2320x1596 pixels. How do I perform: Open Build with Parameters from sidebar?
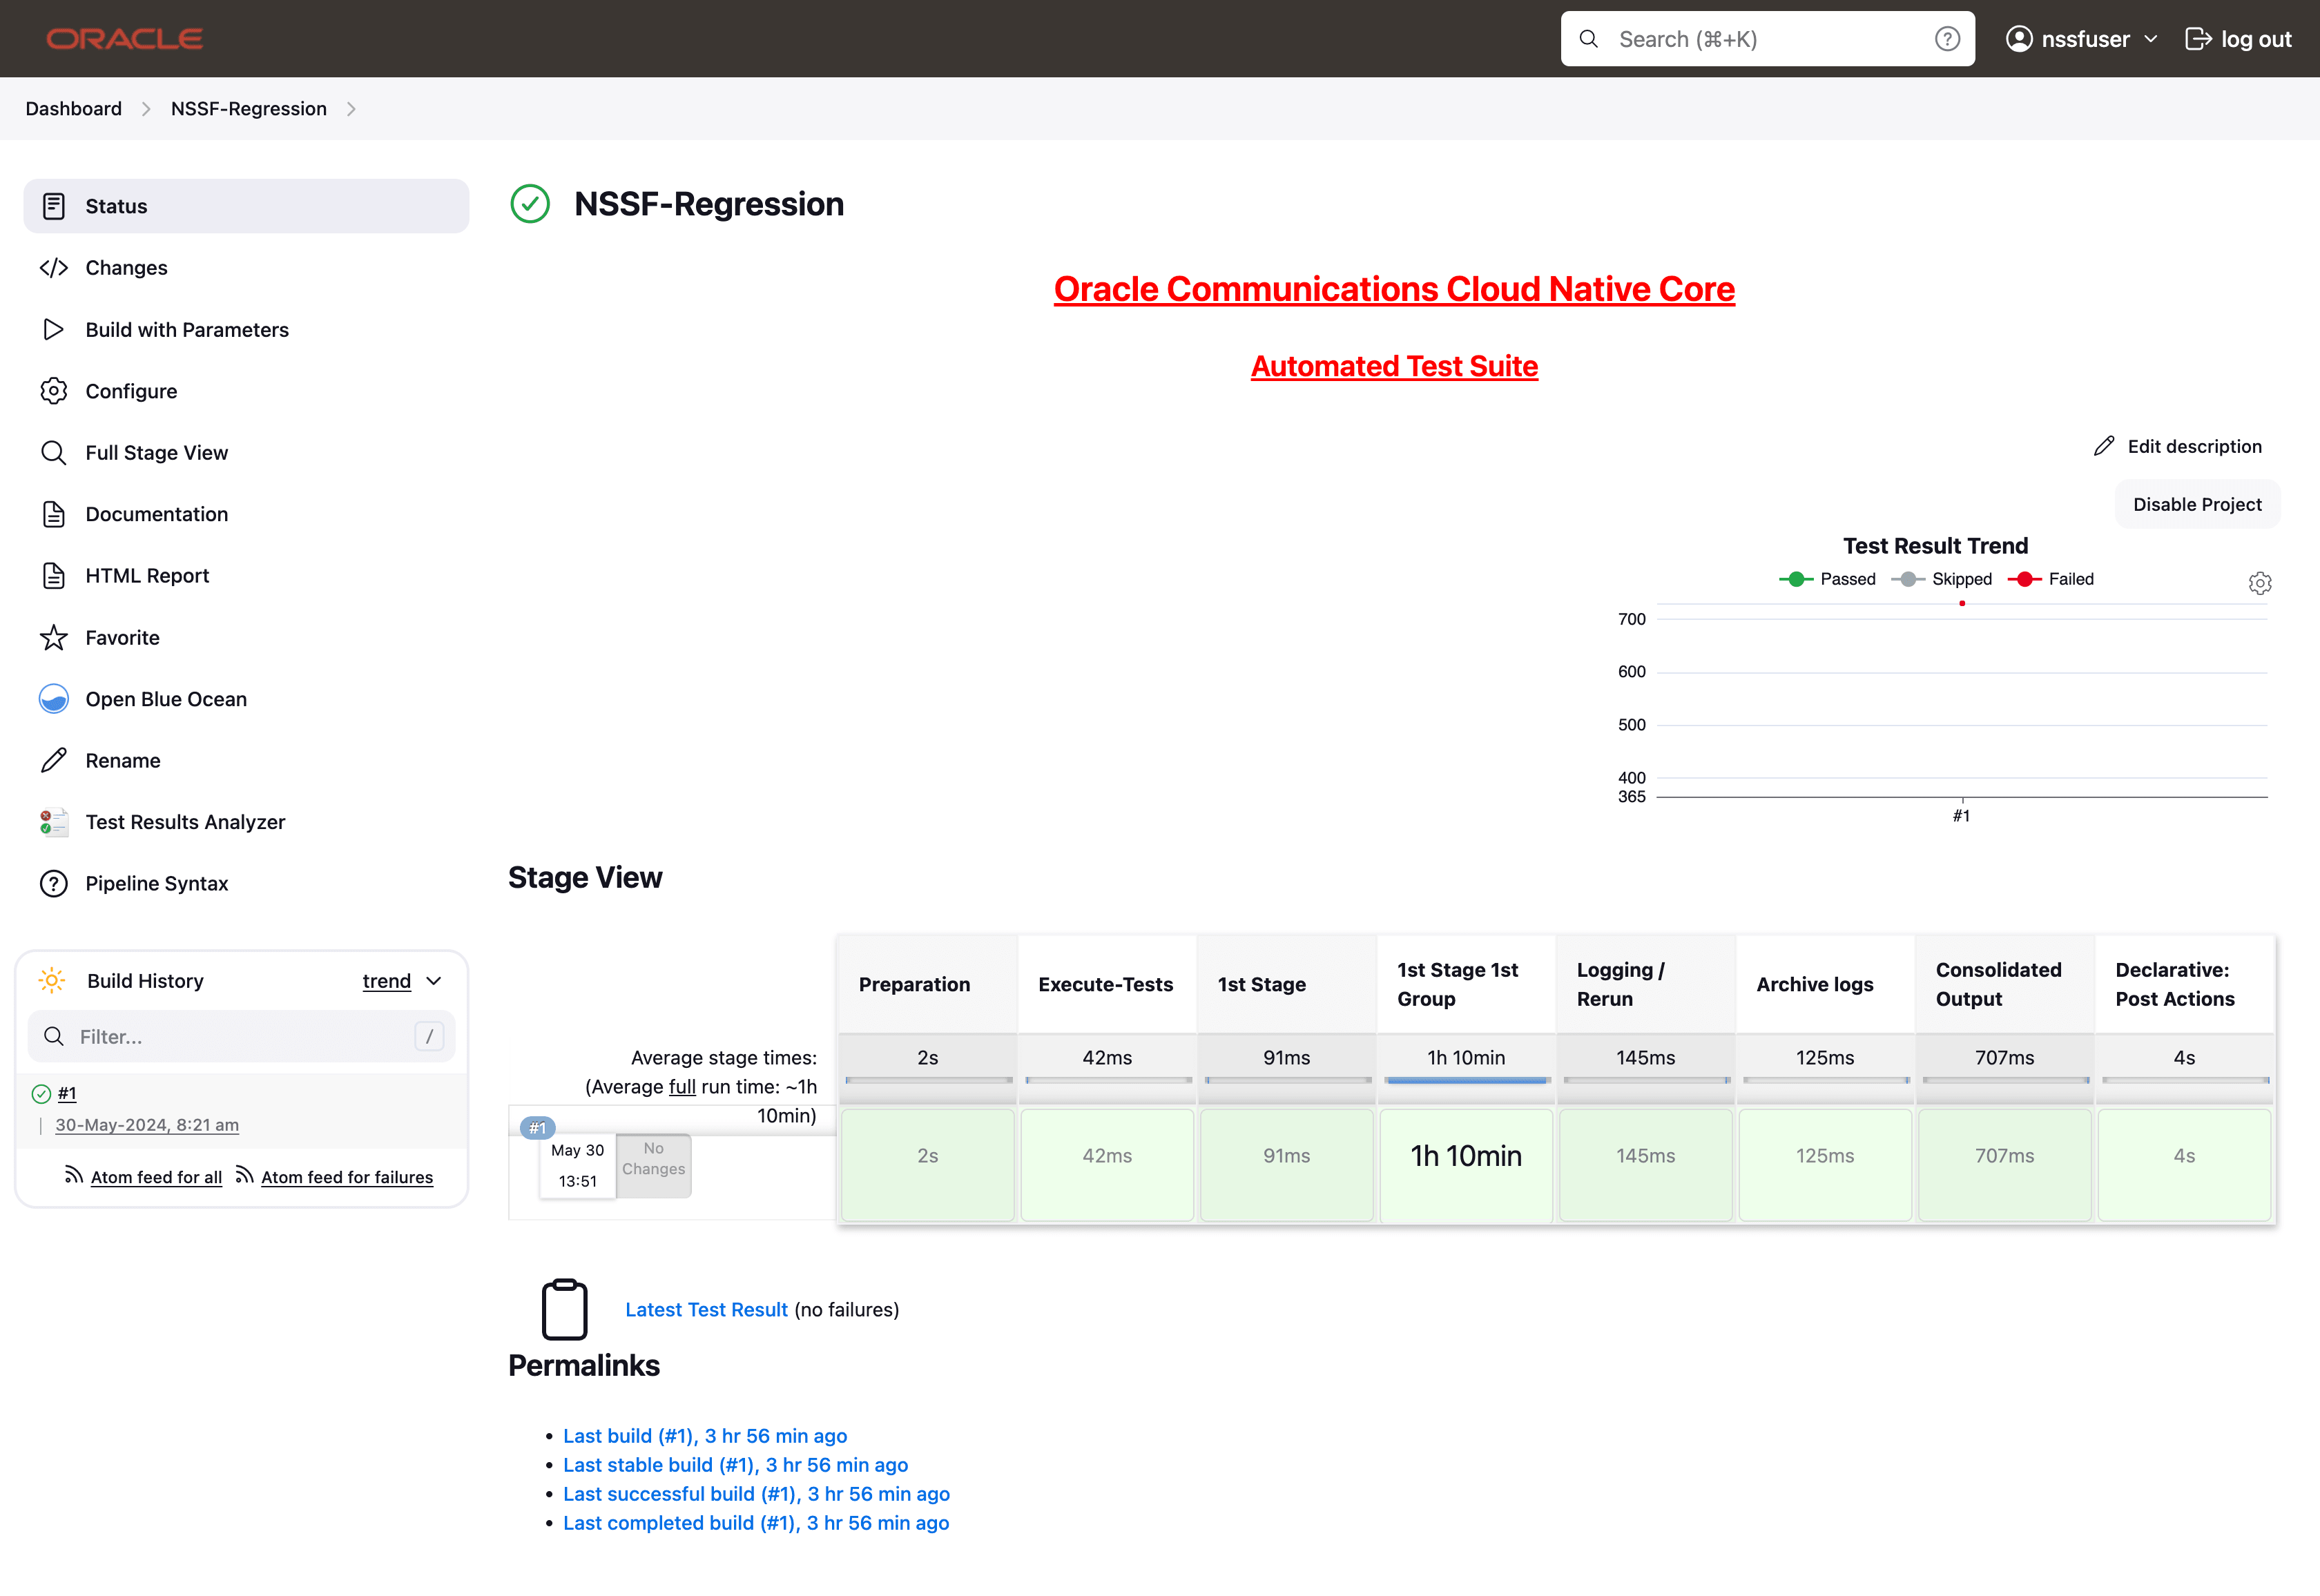pos(187,329)
